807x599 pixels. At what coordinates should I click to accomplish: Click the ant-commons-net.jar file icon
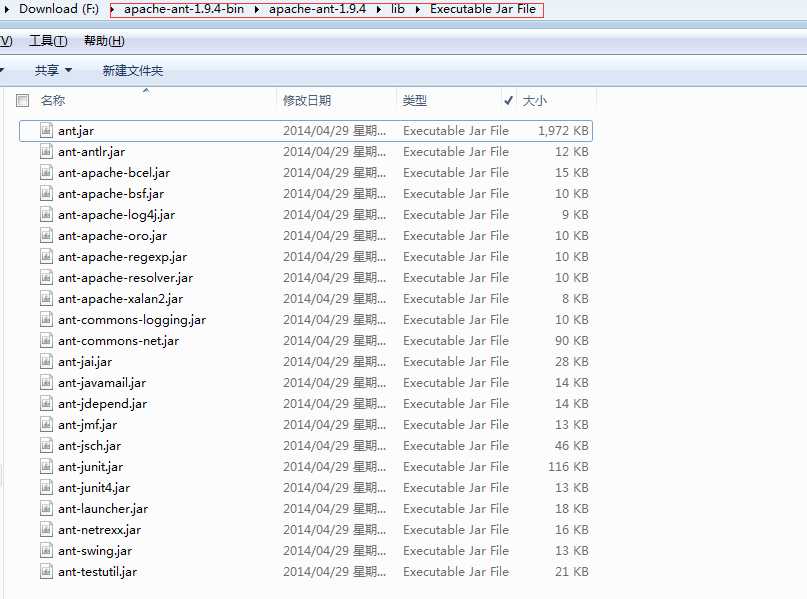[x=46, y=341]
